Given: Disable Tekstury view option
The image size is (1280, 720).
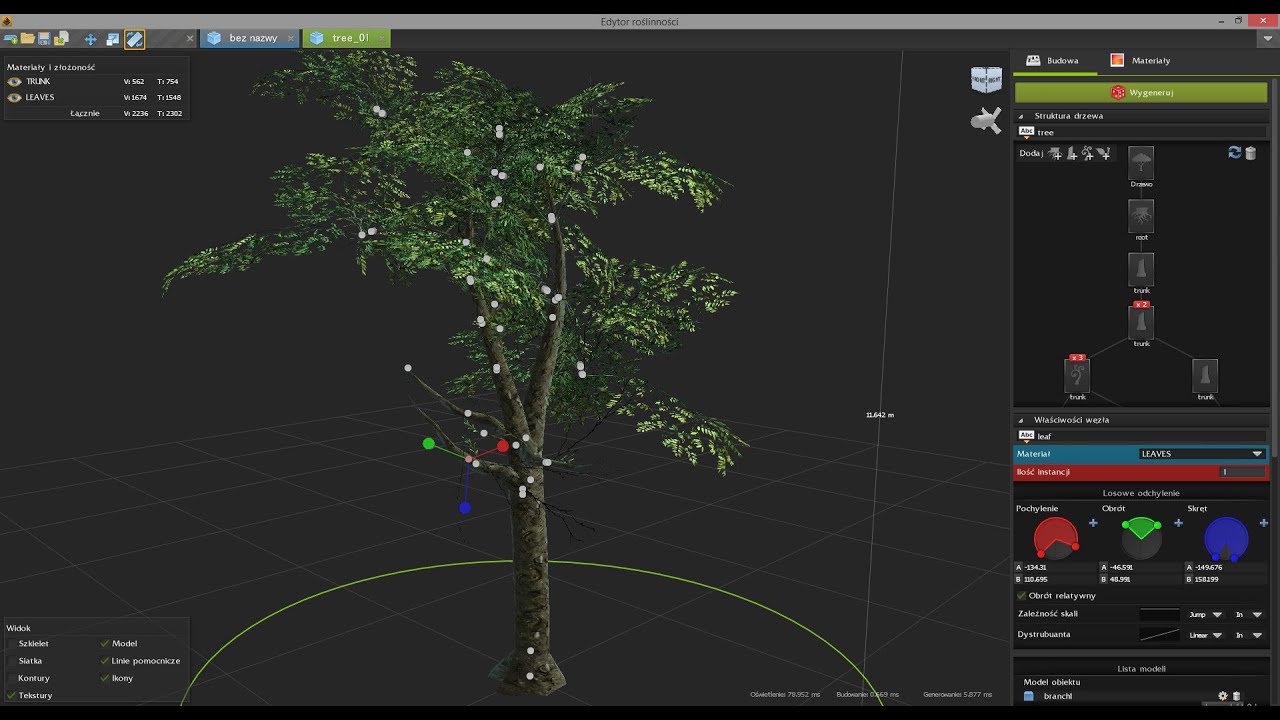Looking at the screenshot, I should [12, 695].
